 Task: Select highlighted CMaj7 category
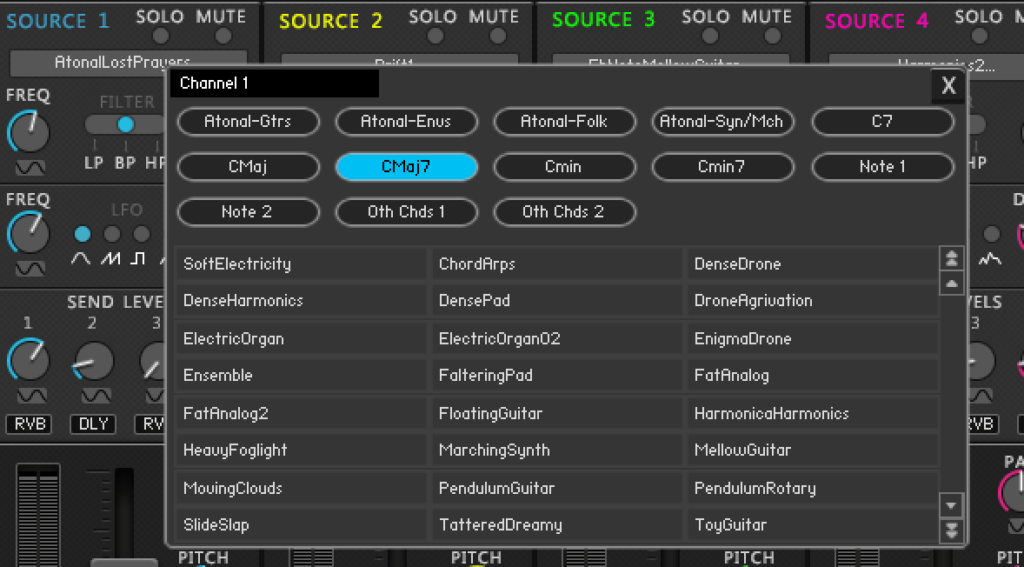tap(406, 167)
